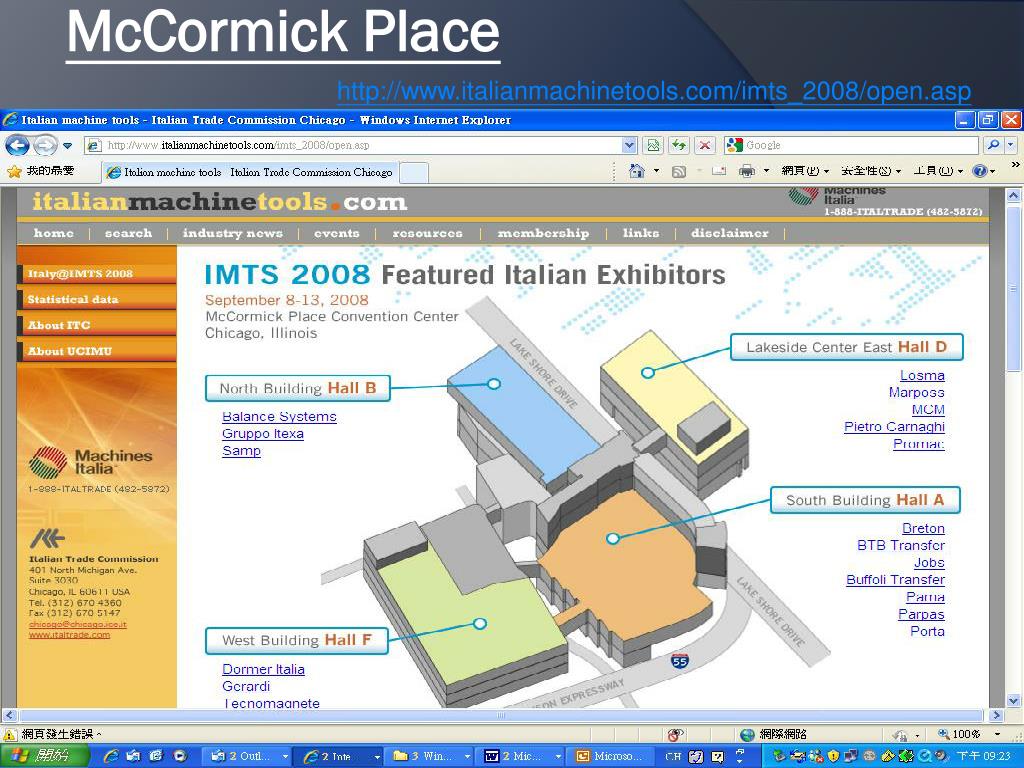
Task: Select About ITC in sidebar
Action: pos(97,325)
